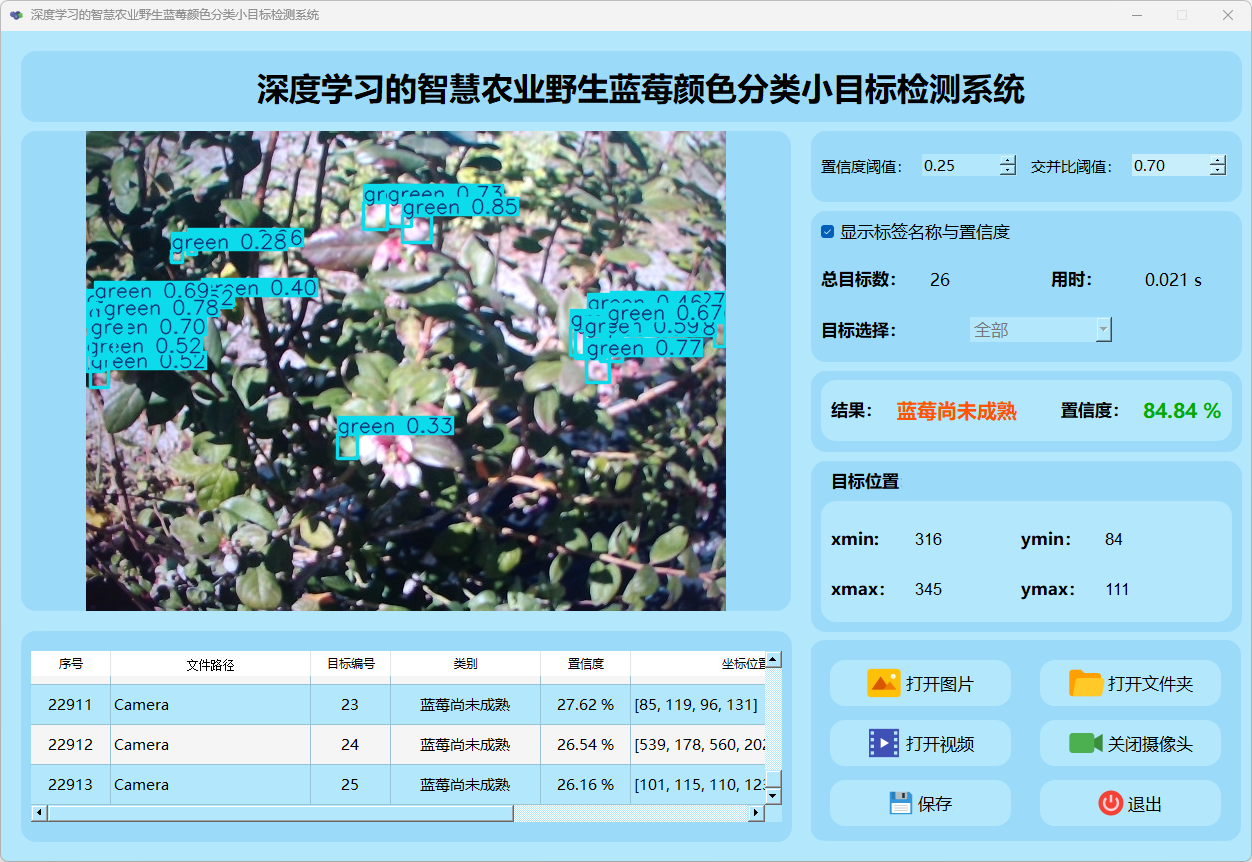Image resolution: width=1252 pixels, height=862 pixels.
Task: Increase the 置信度阈值 value with up arrow
Action: 1007,160
